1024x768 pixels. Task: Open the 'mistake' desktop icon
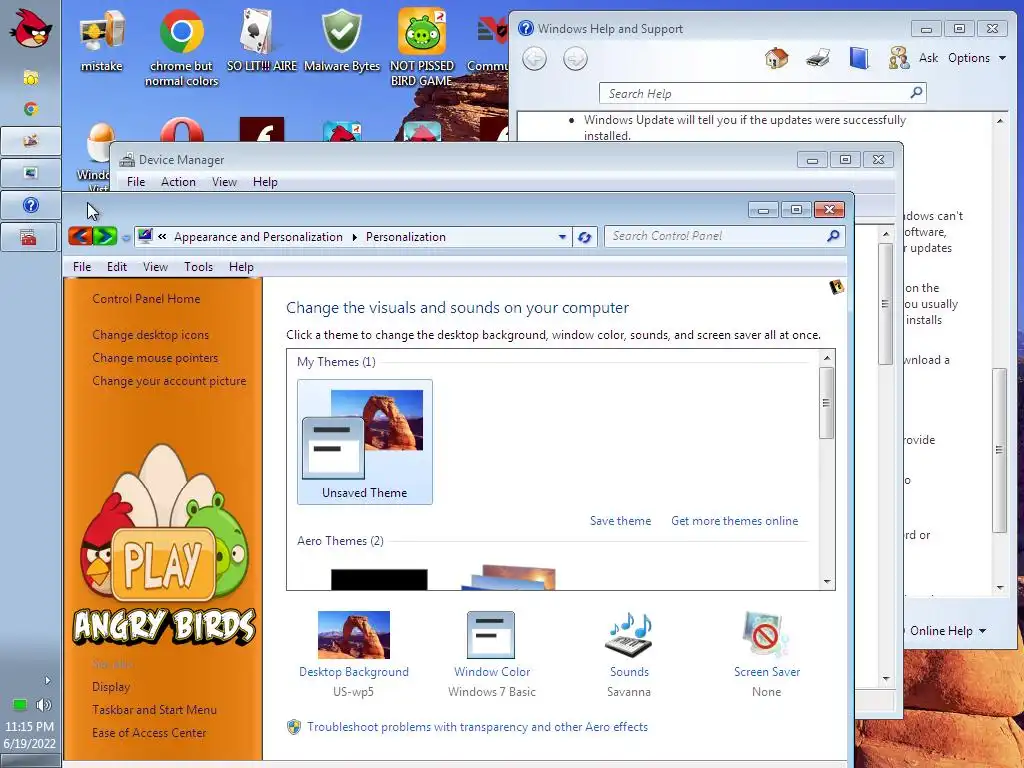(101, 41)
